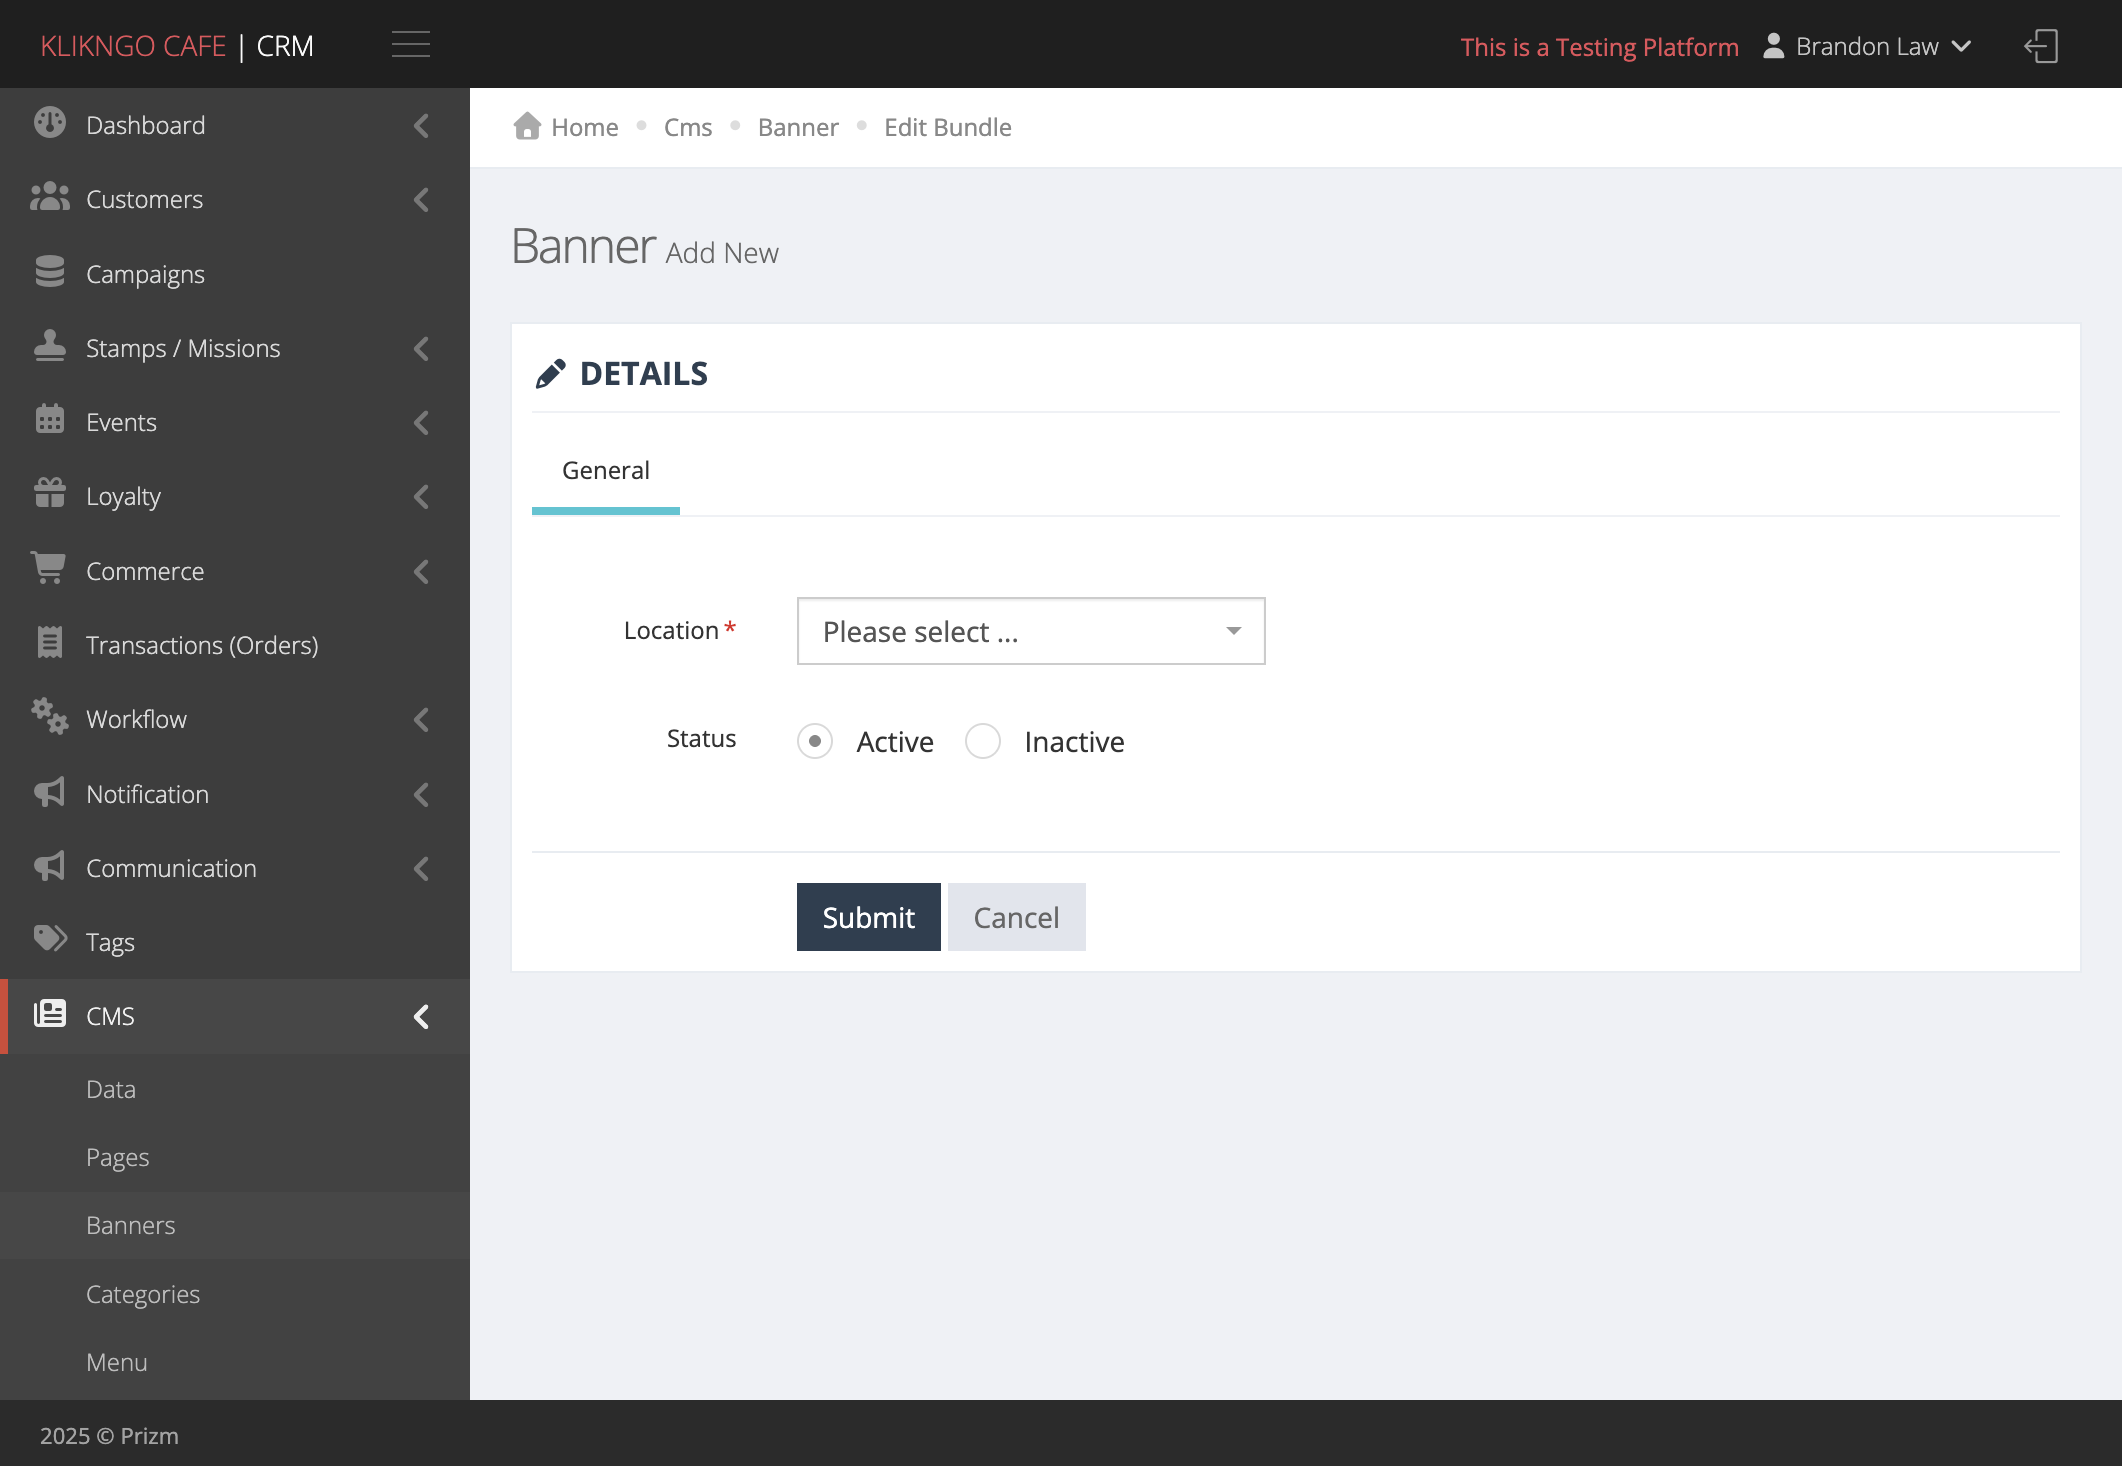
Task: Collapse the CMS menu chevron
Action: tap(421, 1016)
